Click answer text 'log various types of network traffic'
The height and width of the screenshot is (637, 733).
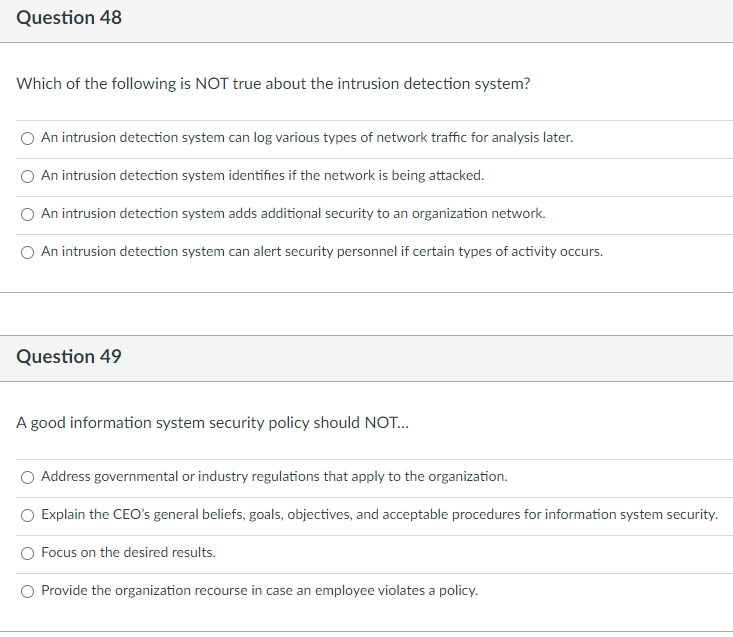pyautogui.click(x=307, y=138)
